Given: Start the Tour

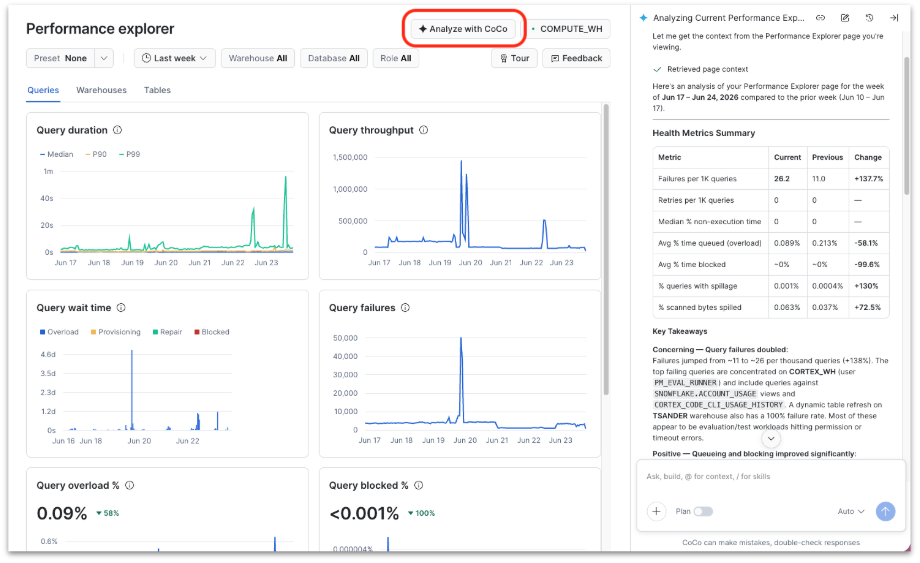Looking at the screenshot, I should pos(514,58).
